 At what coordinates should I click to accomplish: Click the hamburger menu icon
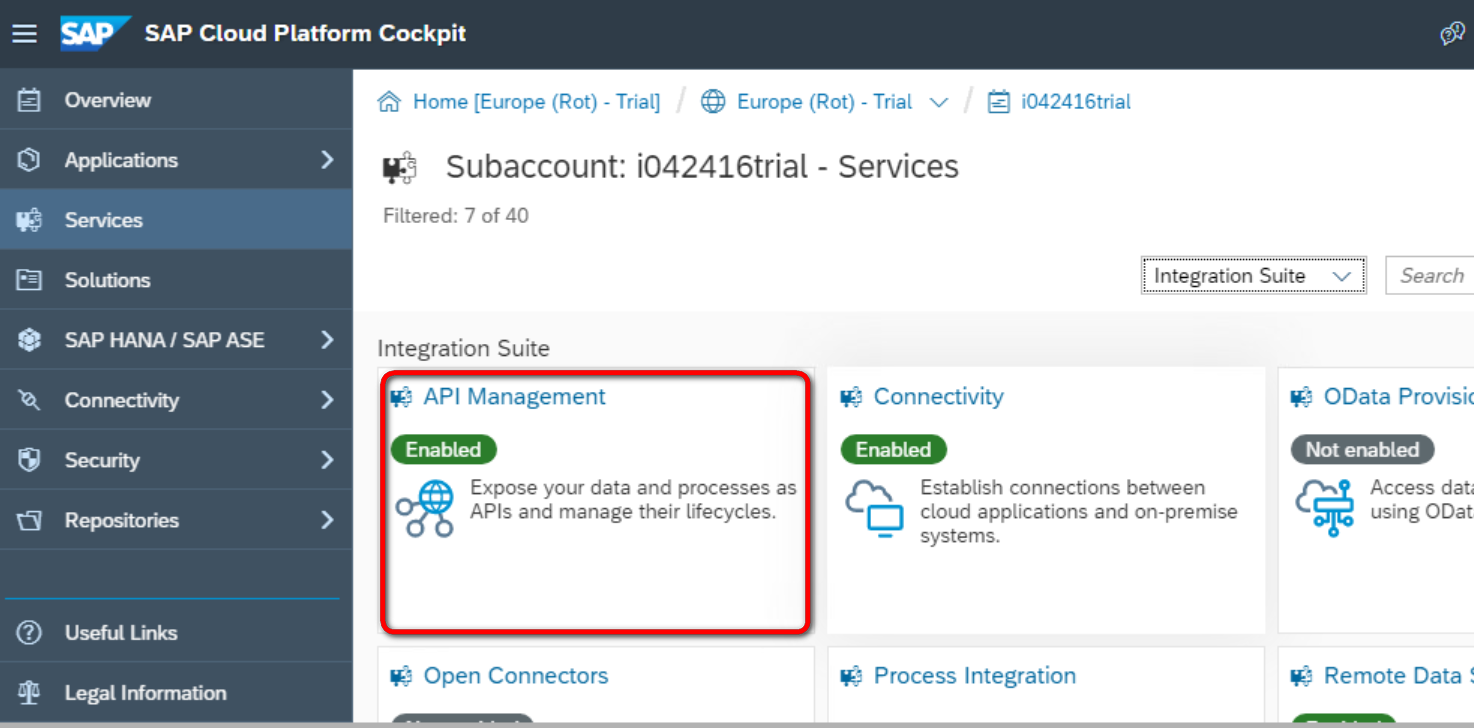[x=24, y=34]
